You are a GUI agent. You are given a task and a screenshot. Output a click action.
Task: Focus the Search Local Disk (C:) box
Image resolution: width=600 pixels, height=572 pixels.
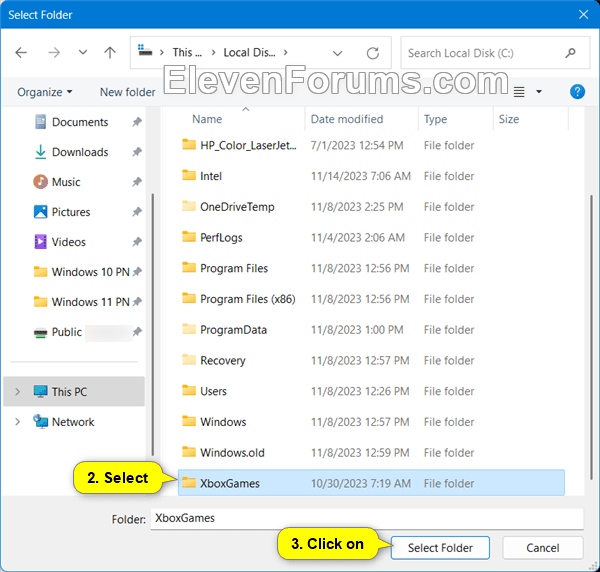click(x=495, y=53)
